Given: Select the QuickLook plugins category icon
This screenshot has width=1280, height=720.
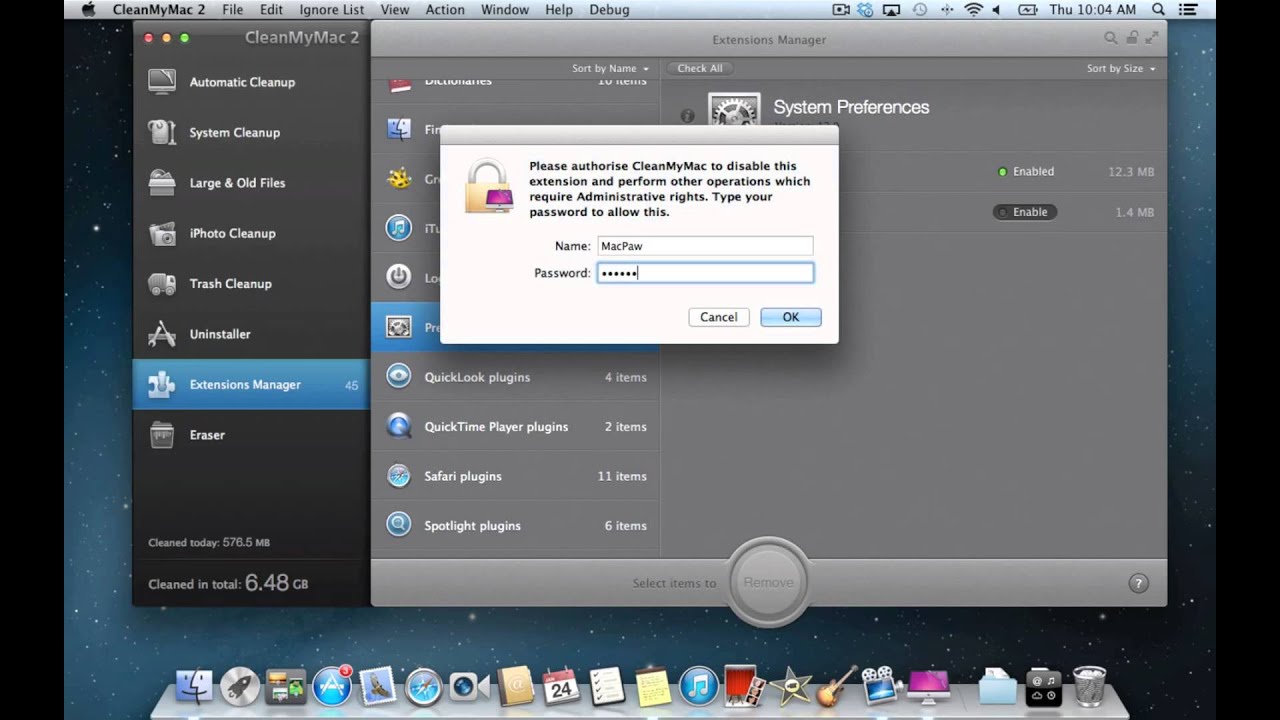Looking at the screenshot, I should [x=399, y=377].
